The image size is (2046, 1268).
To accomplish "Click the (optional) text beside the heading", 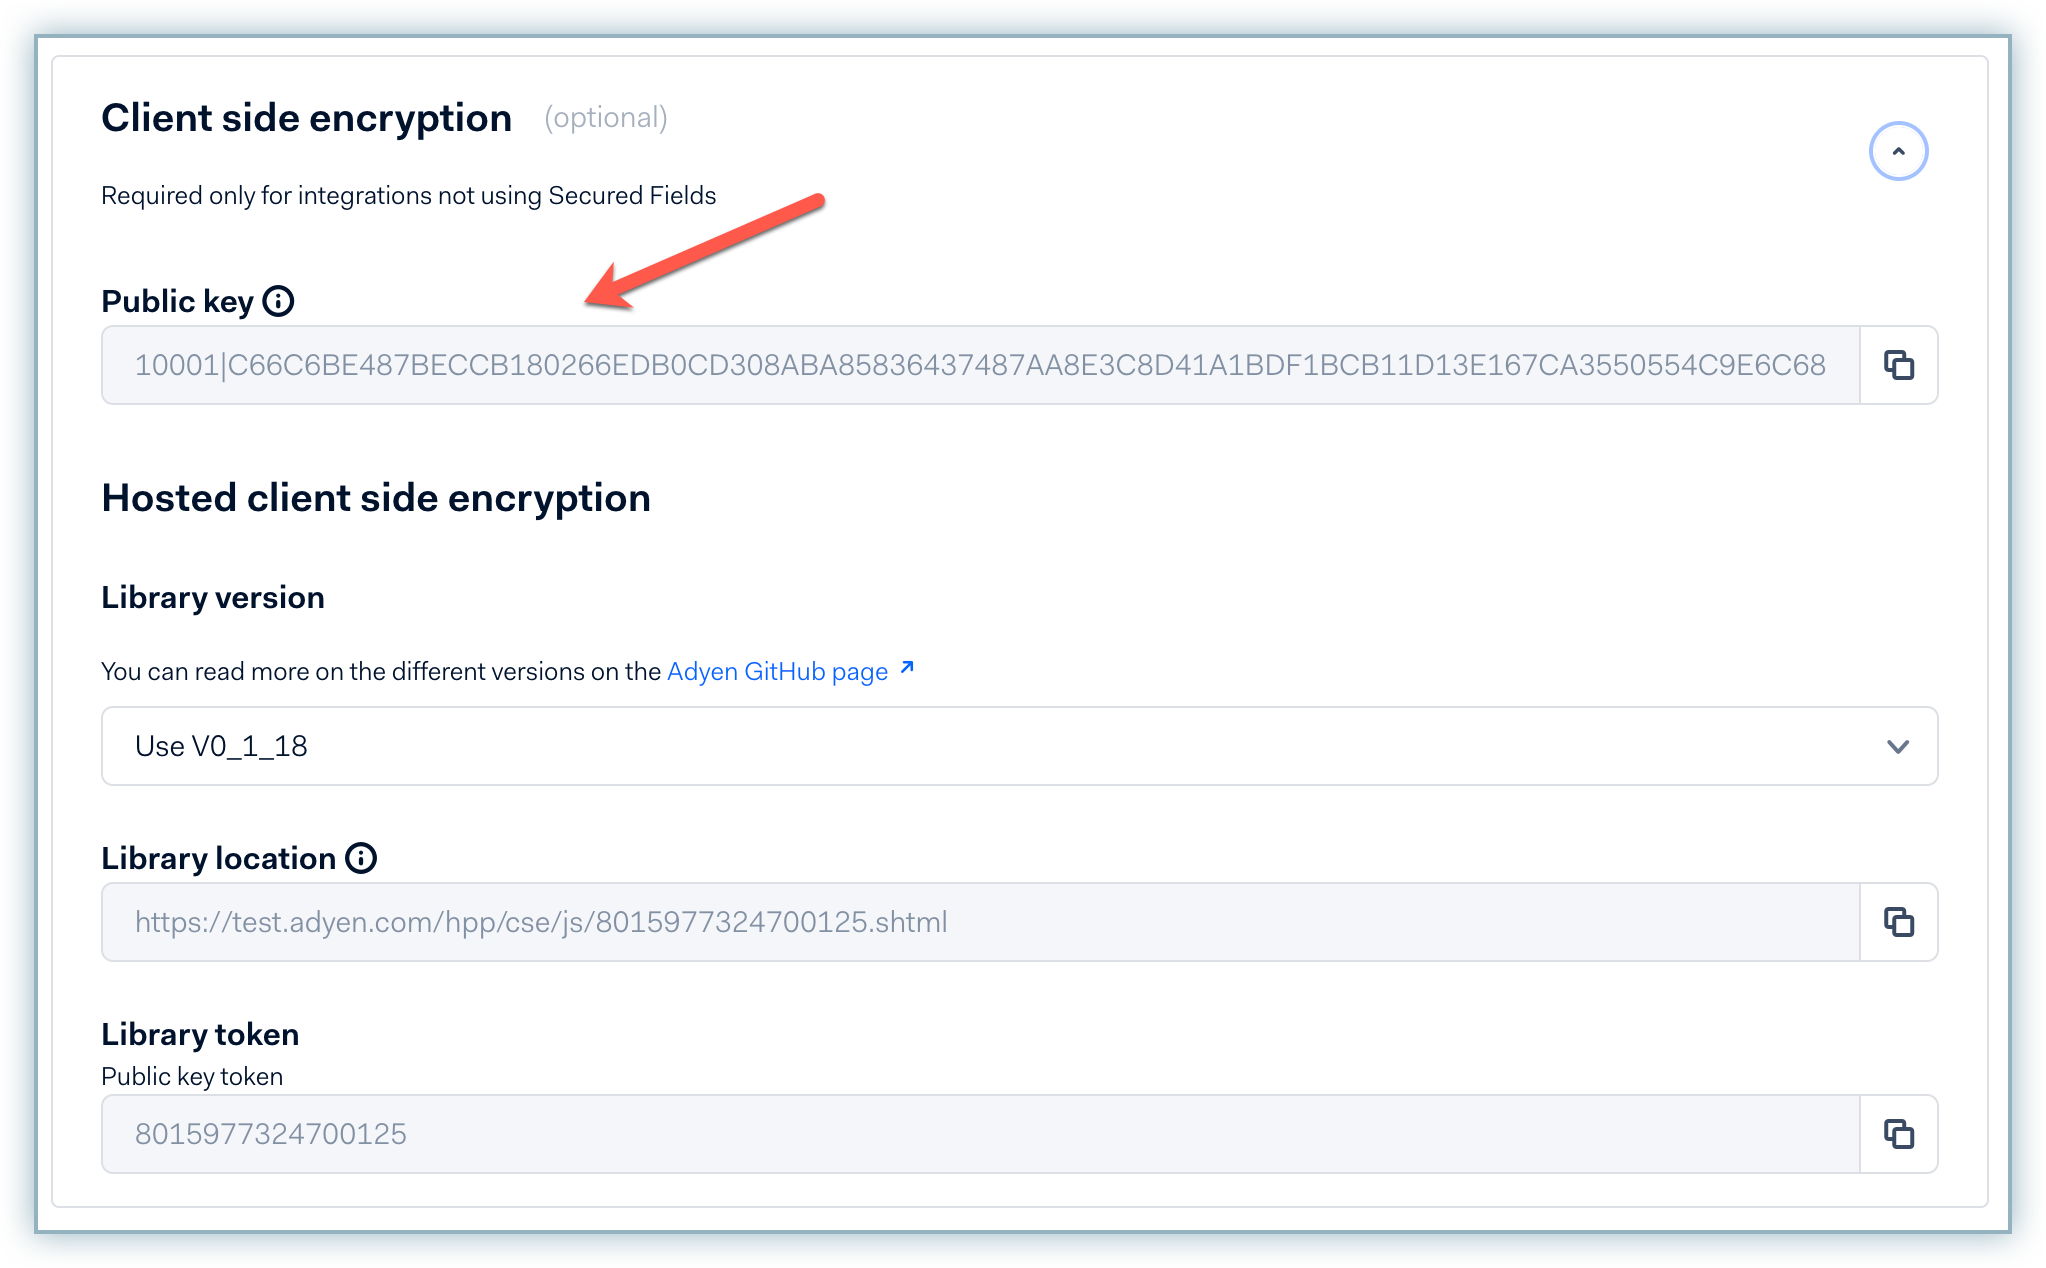I will tap(605, 118).
